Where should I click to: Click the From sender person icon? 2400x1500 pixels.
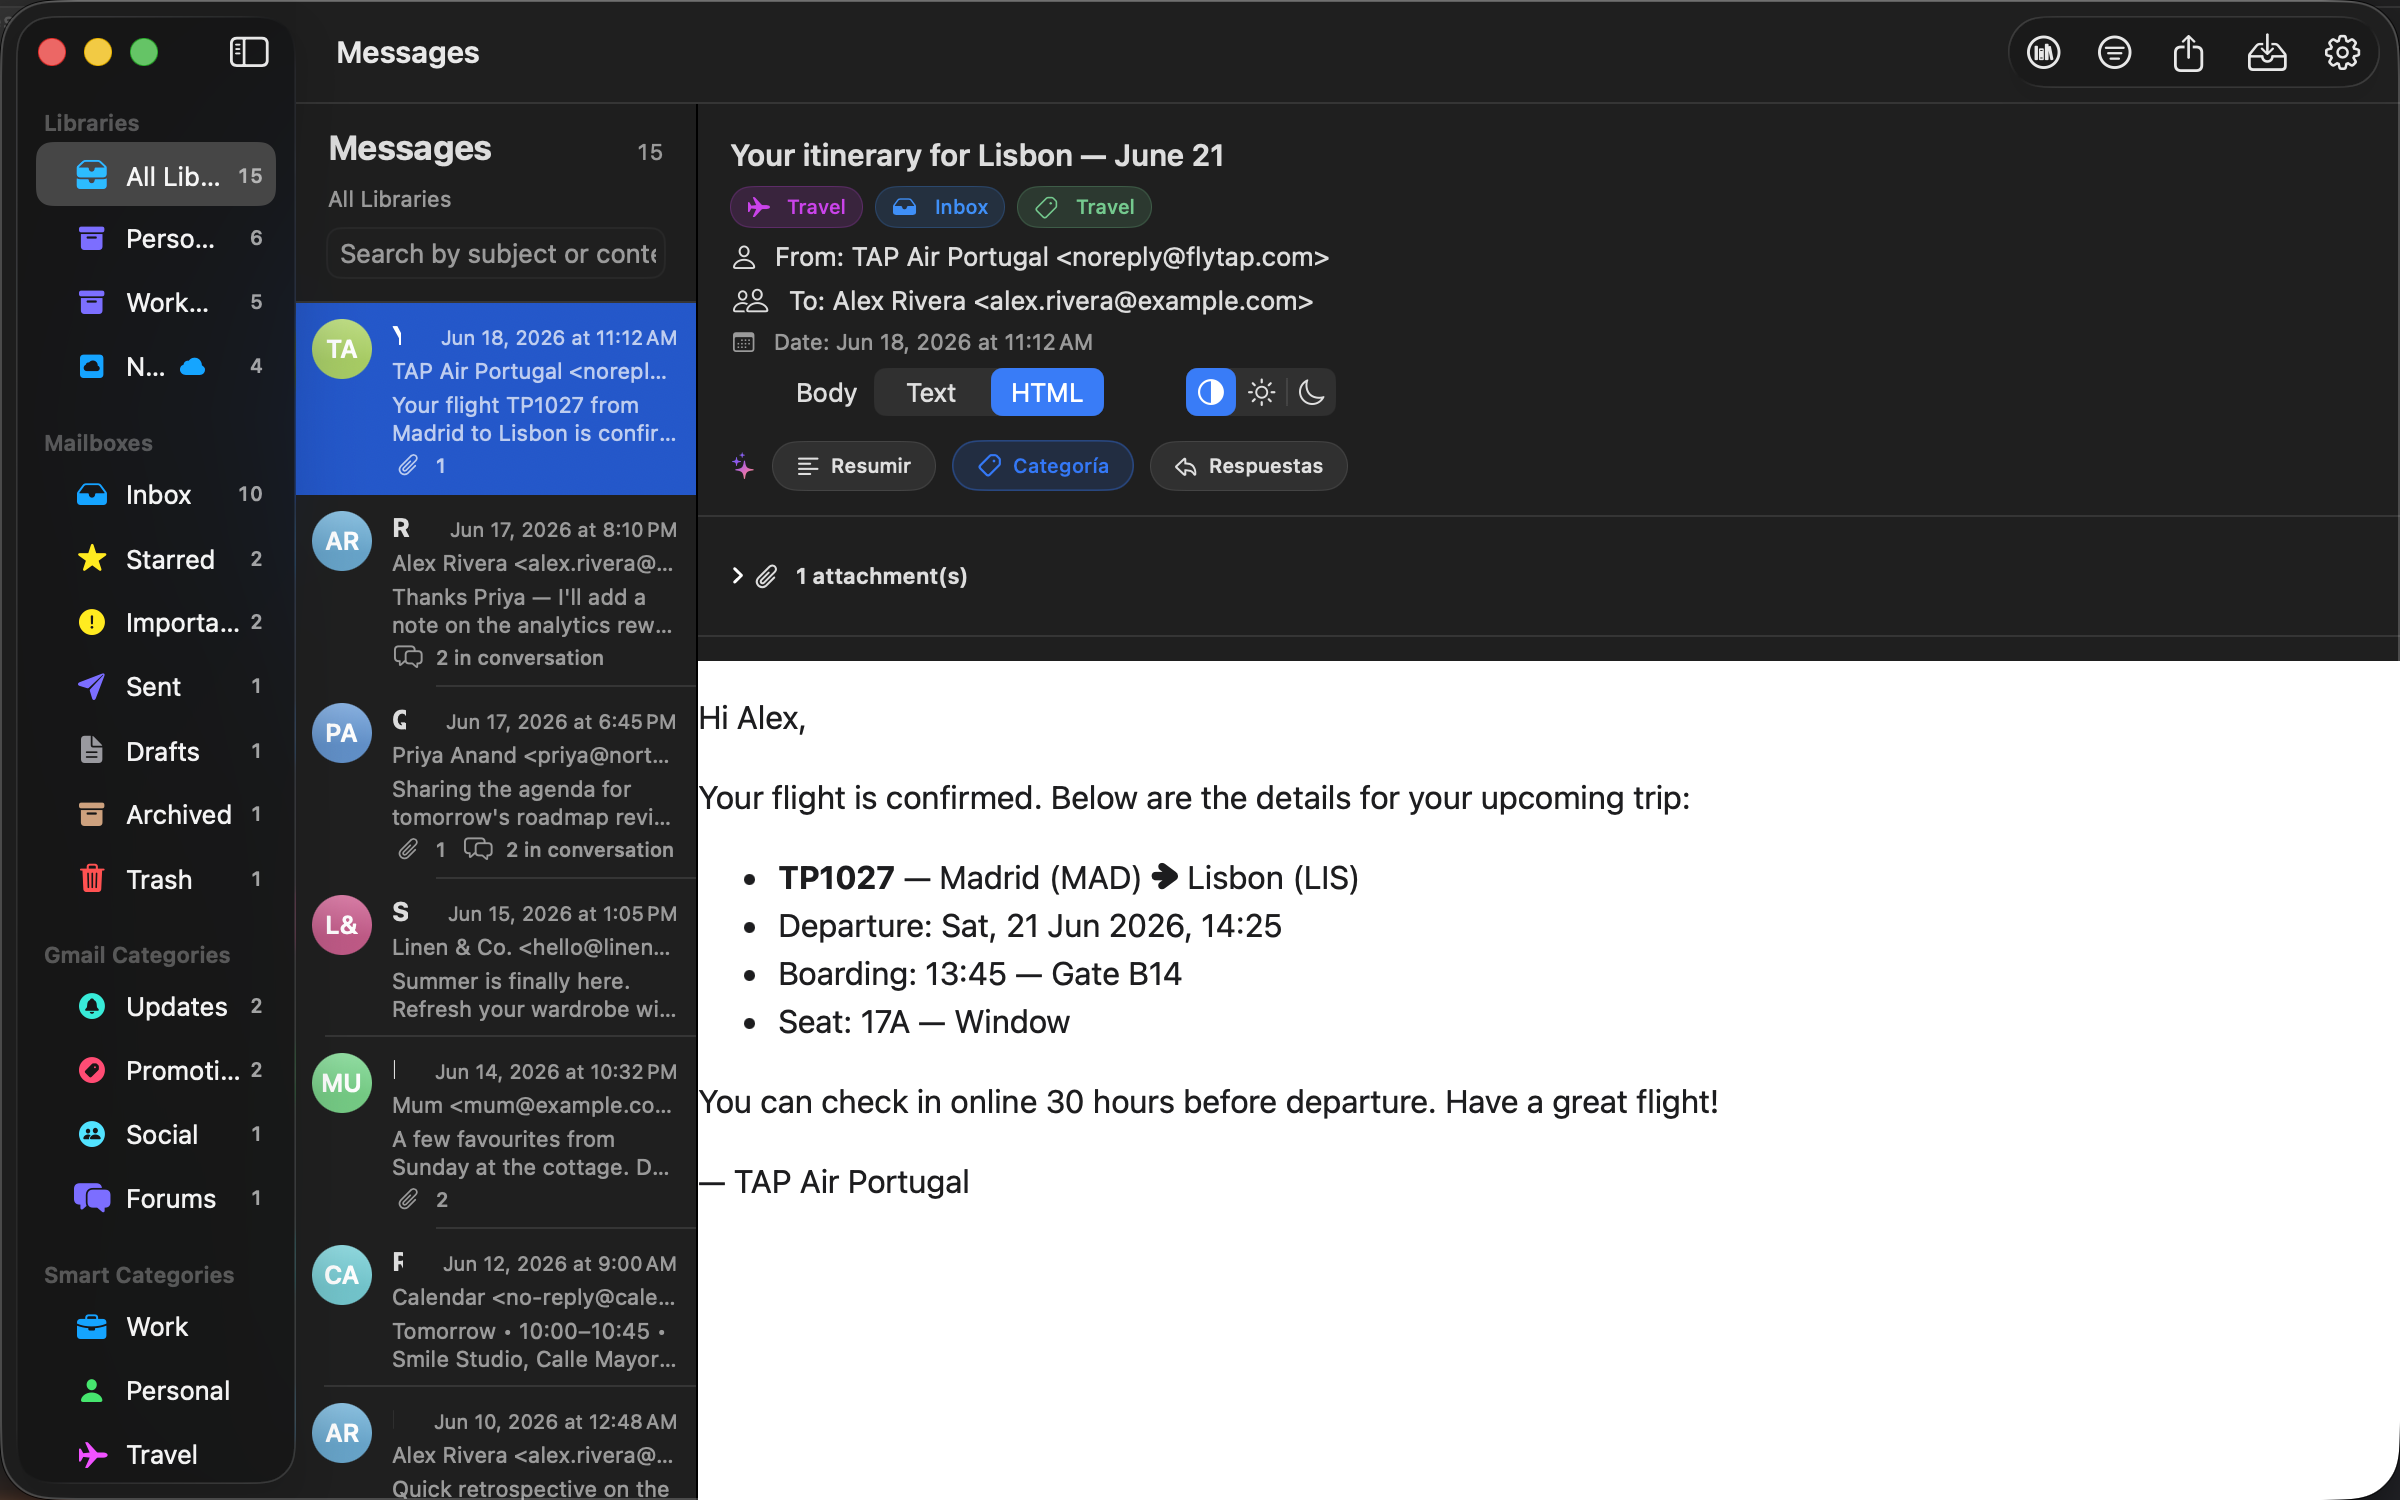coord(744,257)
